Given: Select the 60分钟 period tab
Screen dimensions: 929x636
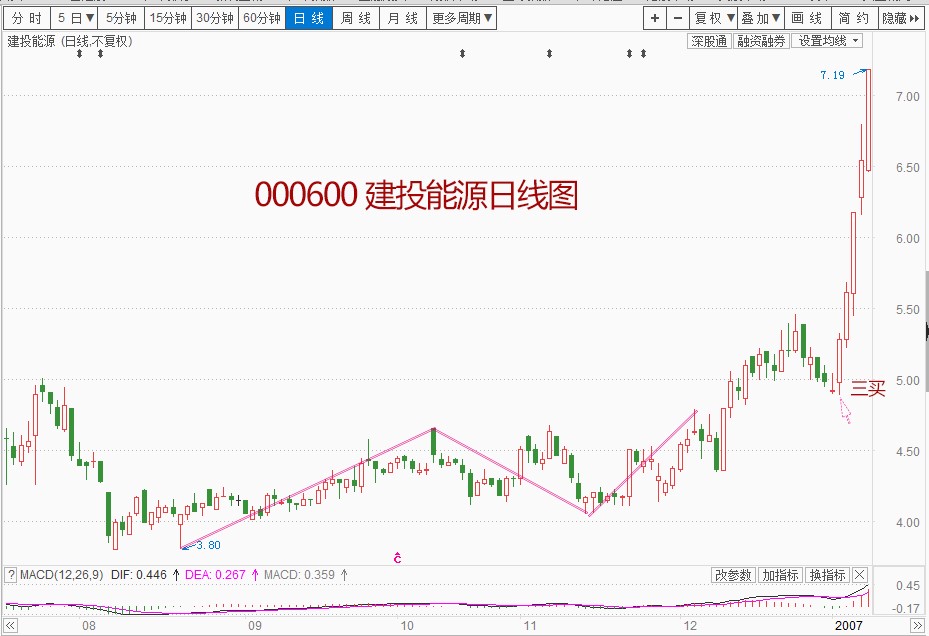Looking at the screenshot, I should click(261, 18).
